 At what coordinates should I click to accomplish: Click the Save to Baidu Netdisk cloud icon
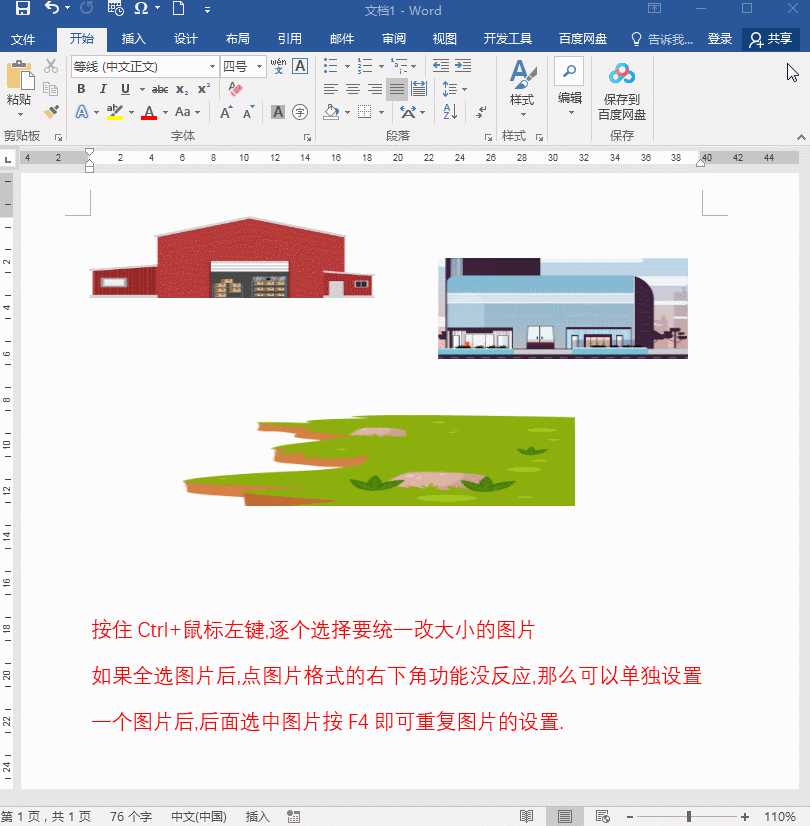621,74
